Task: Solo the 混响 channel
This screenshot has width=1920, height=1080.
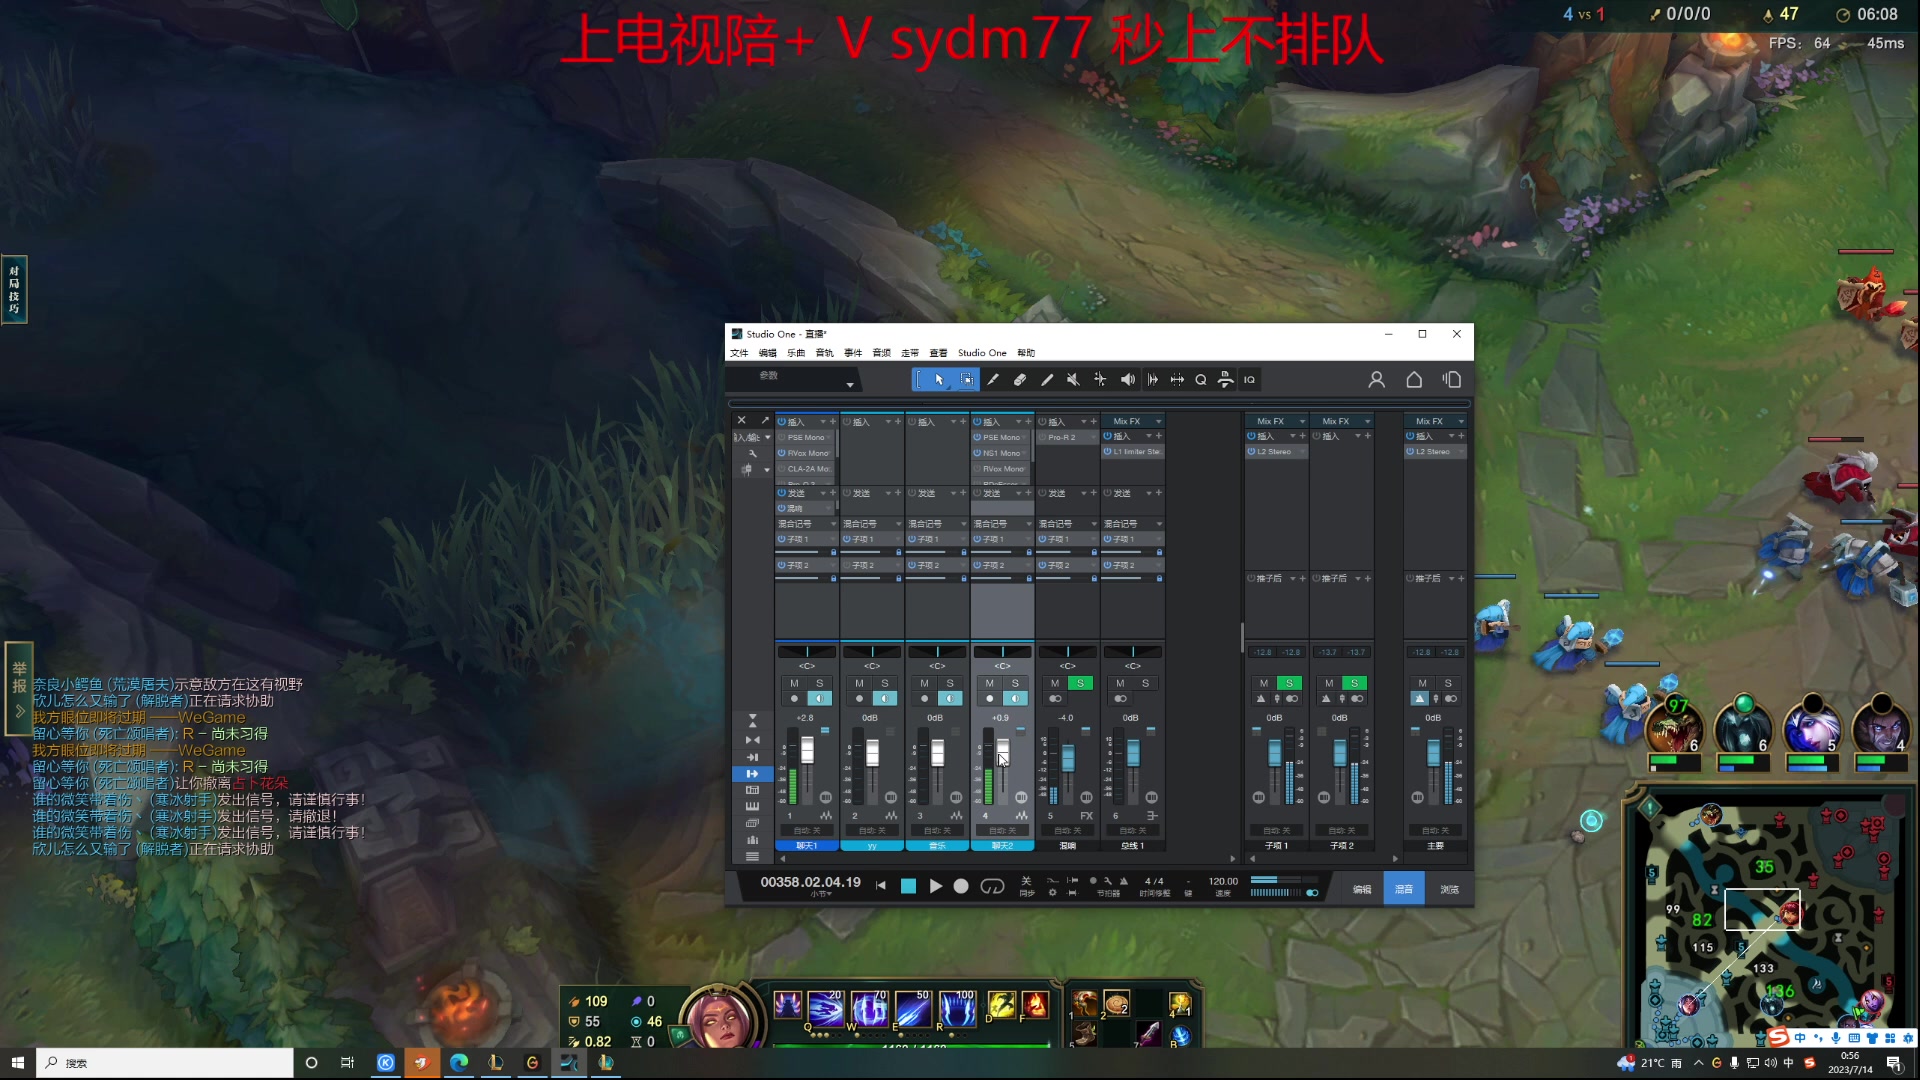Action: [1080, 683]
